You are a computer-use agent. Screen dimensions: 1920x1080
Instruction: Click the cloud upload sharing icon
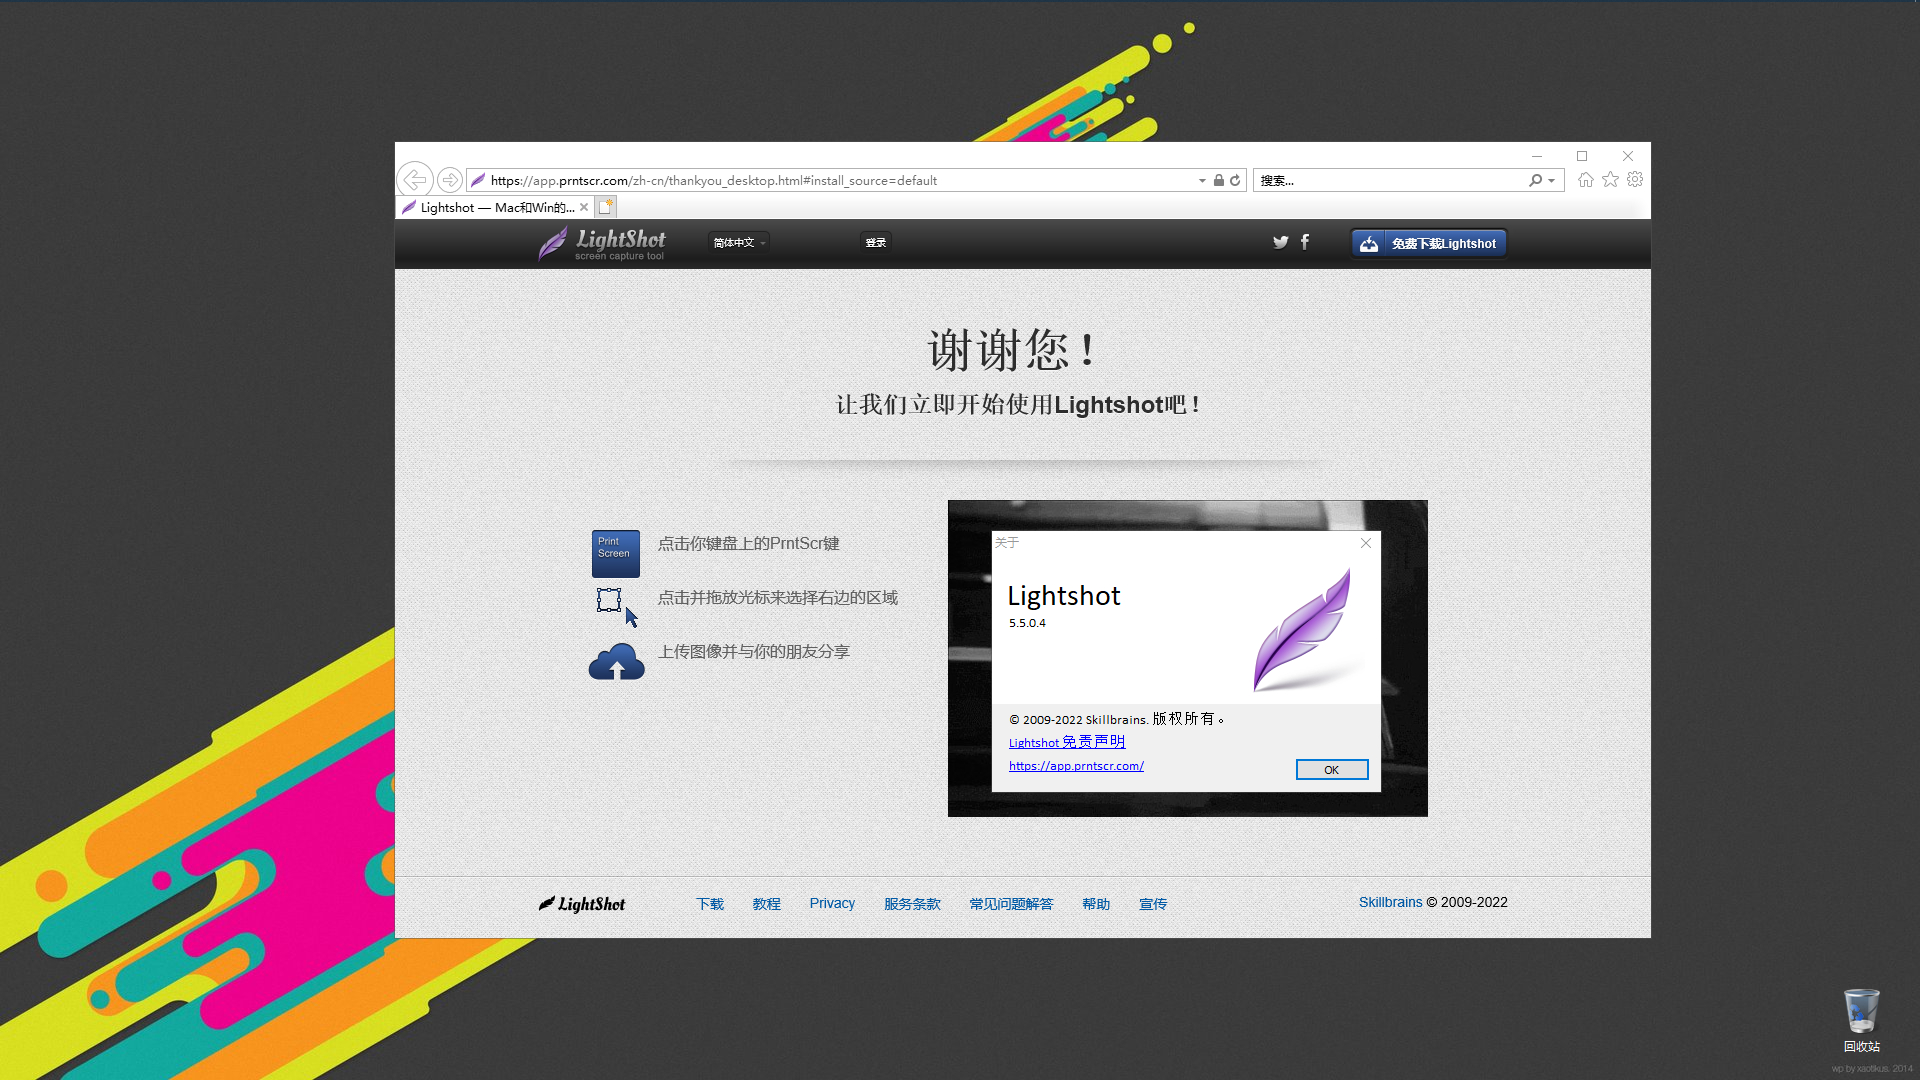pyautogui.click(x=616, y=661)
